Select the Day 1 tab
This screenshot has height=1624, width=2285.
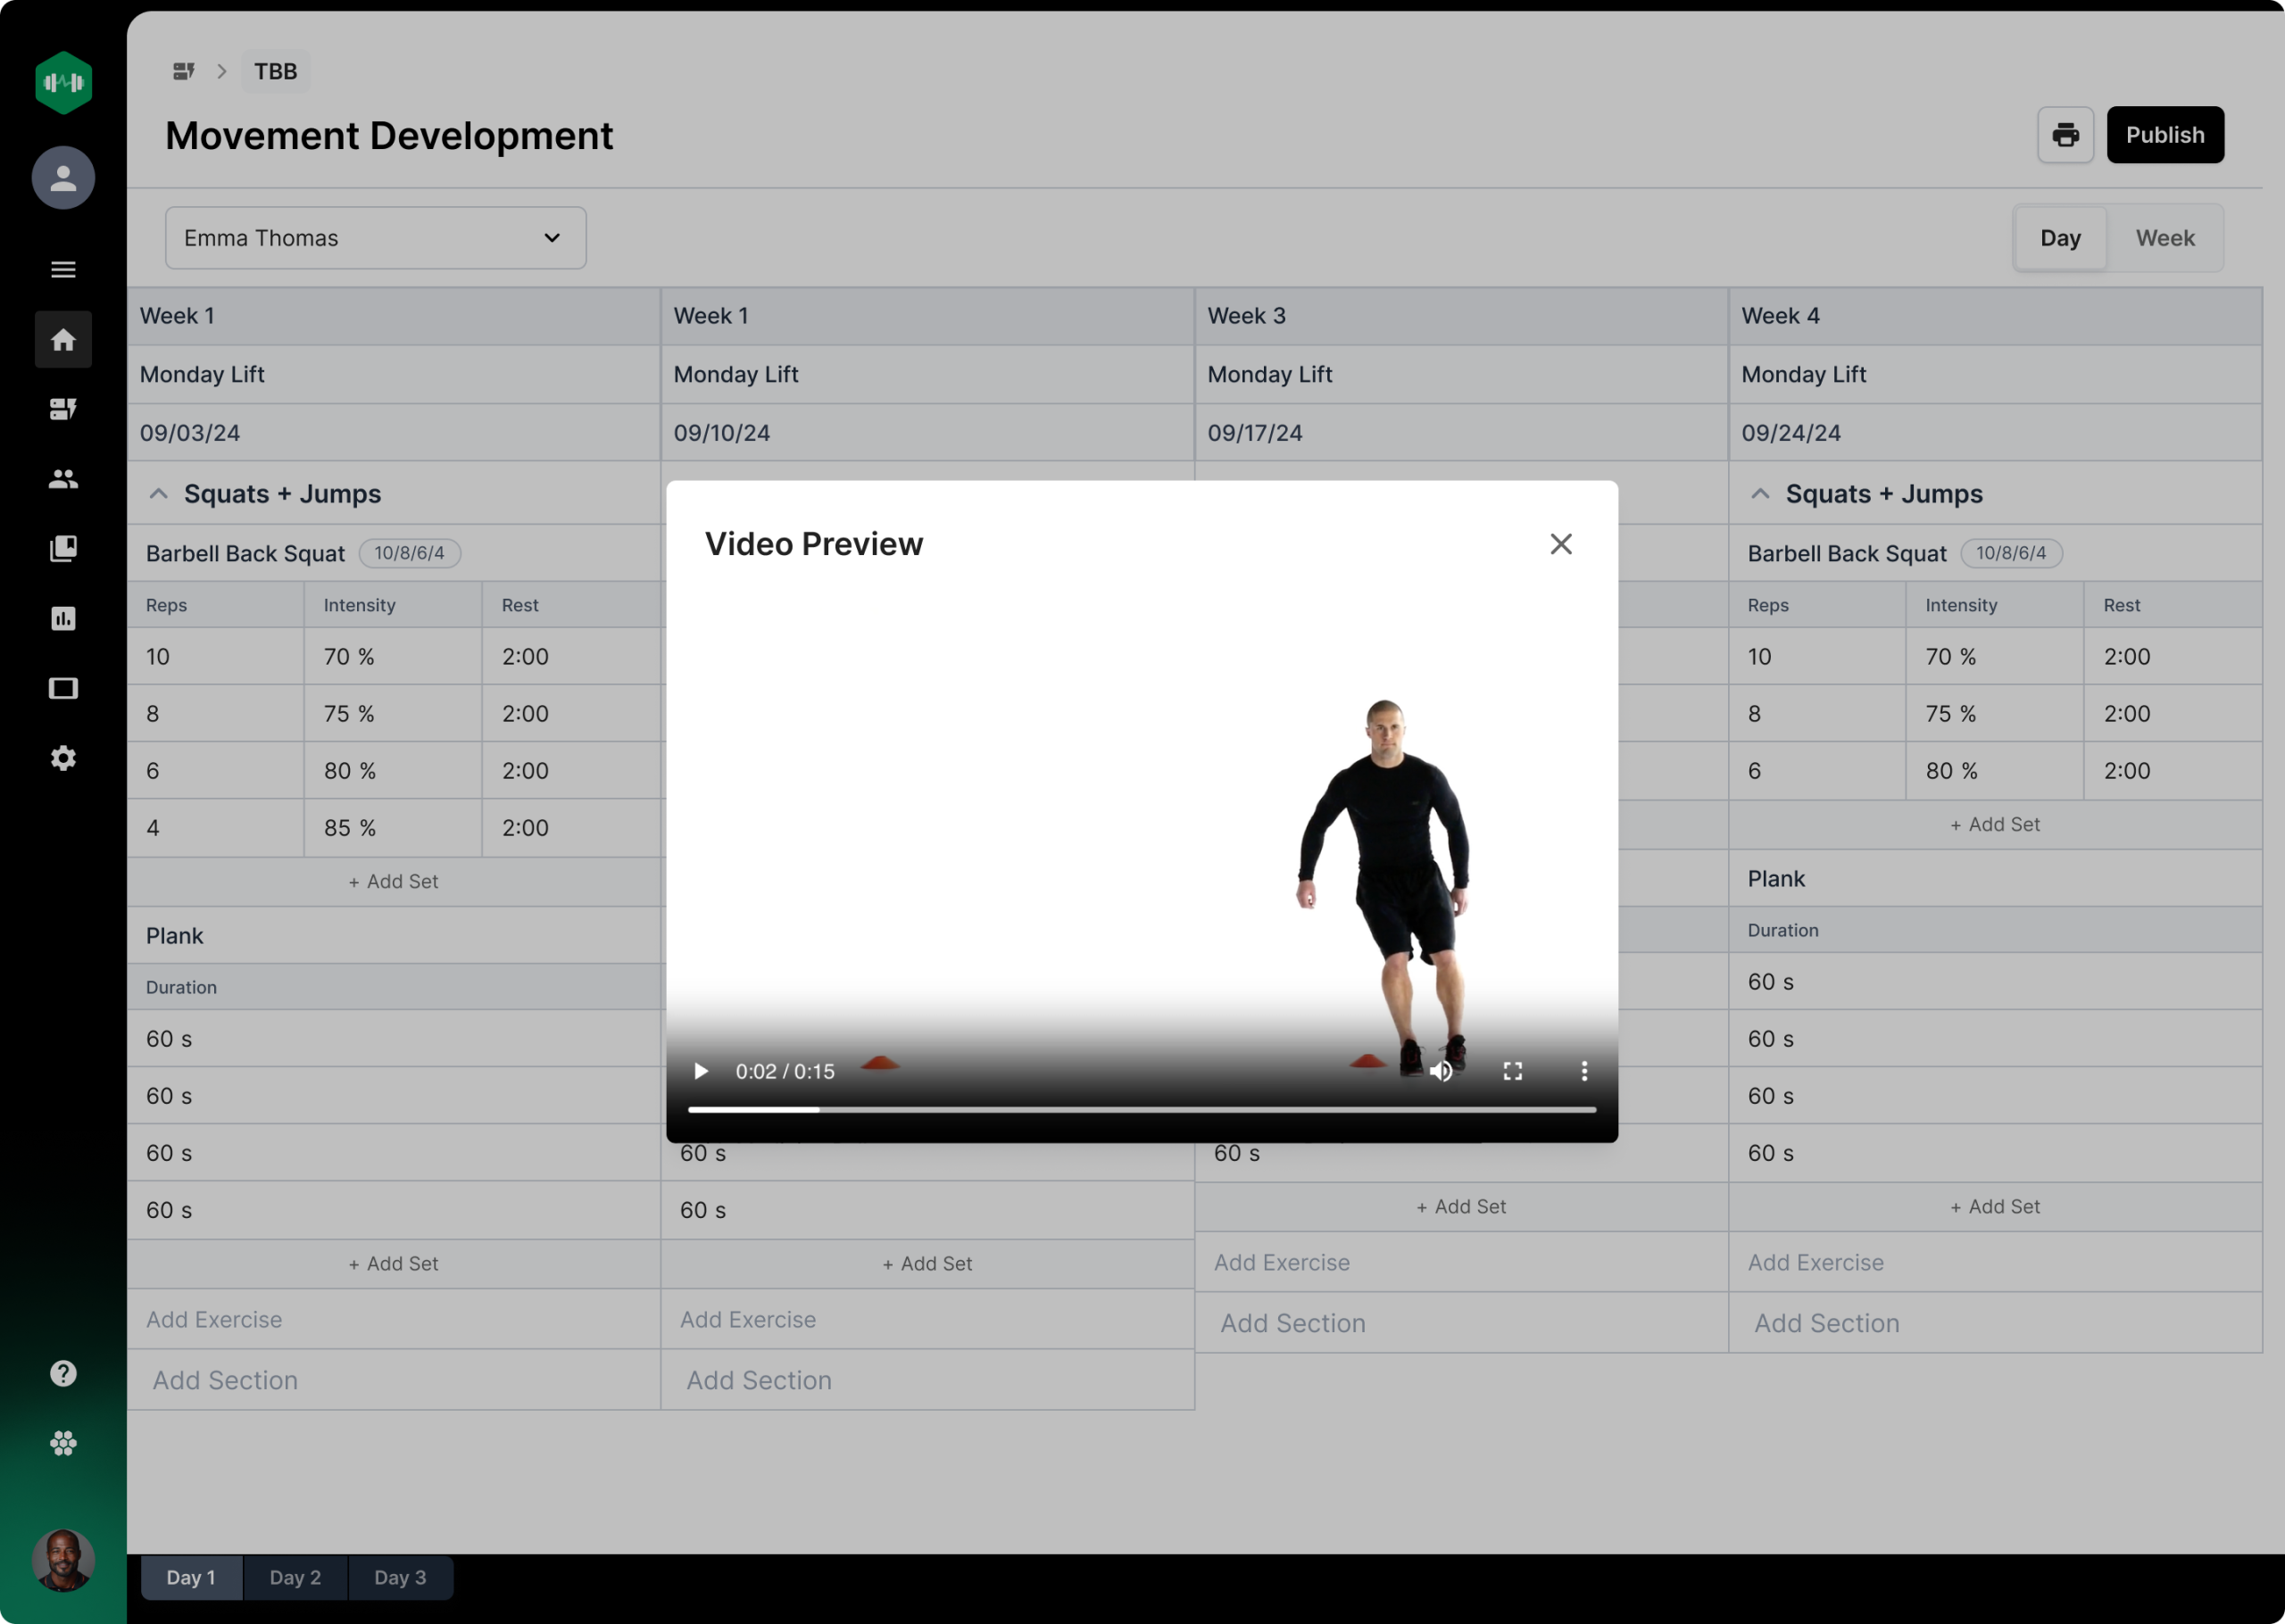pos(191,1577)
